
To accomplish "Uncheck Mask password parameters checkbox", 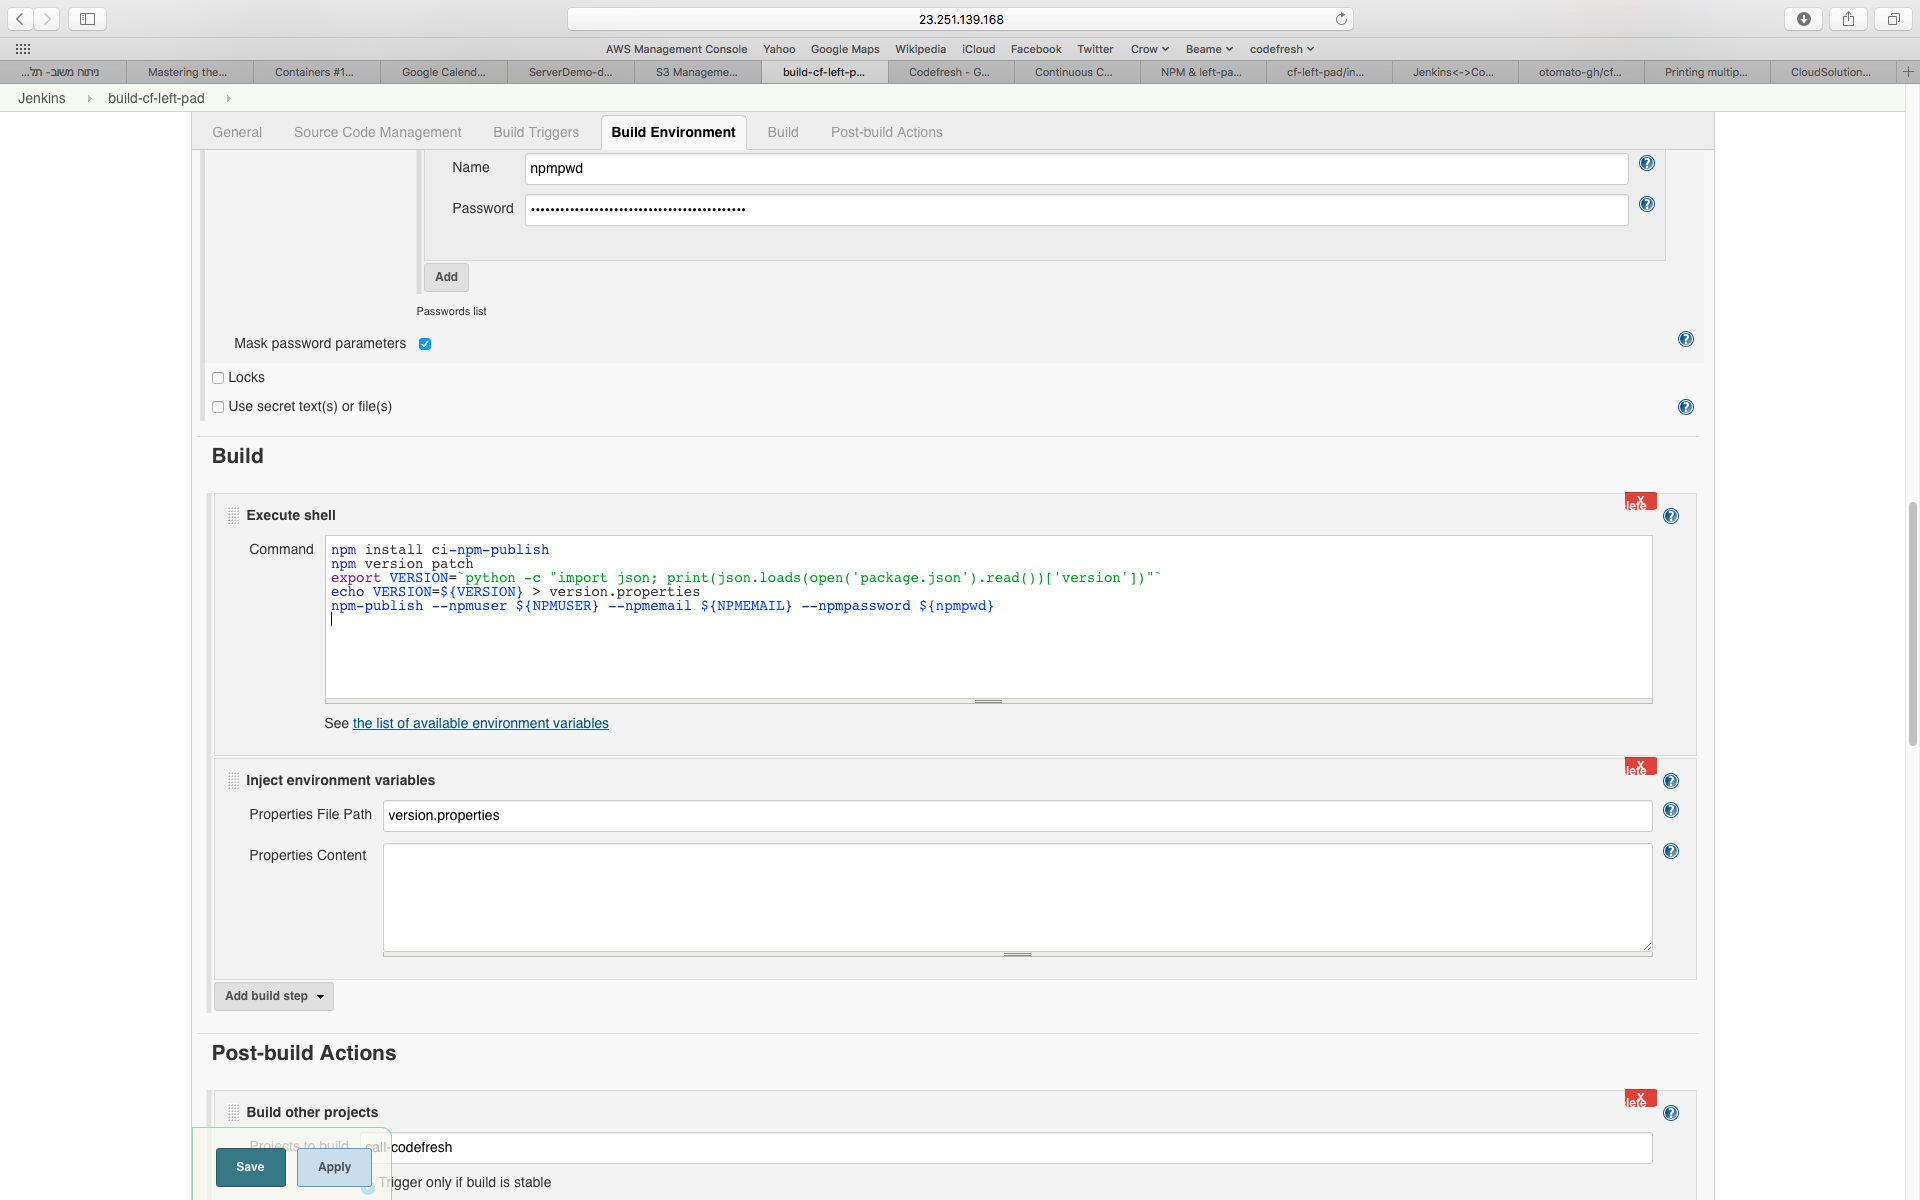I will tap(425, 344).
